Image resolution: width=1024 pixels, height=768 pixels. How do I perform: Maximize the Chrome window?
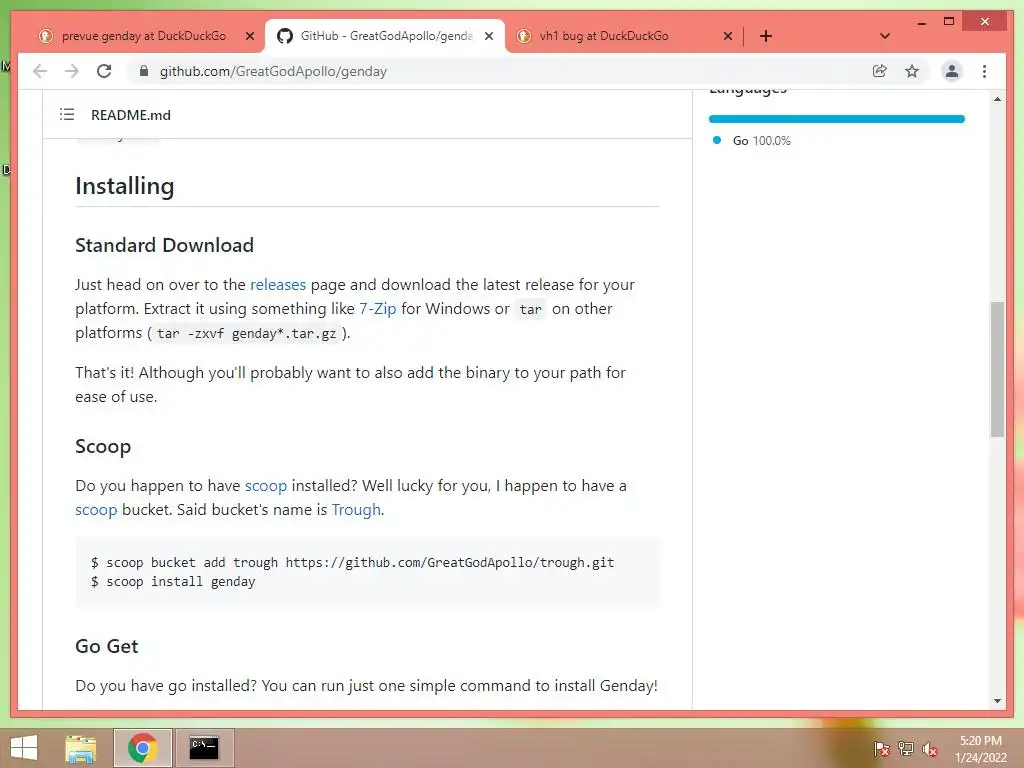[949, 22]
